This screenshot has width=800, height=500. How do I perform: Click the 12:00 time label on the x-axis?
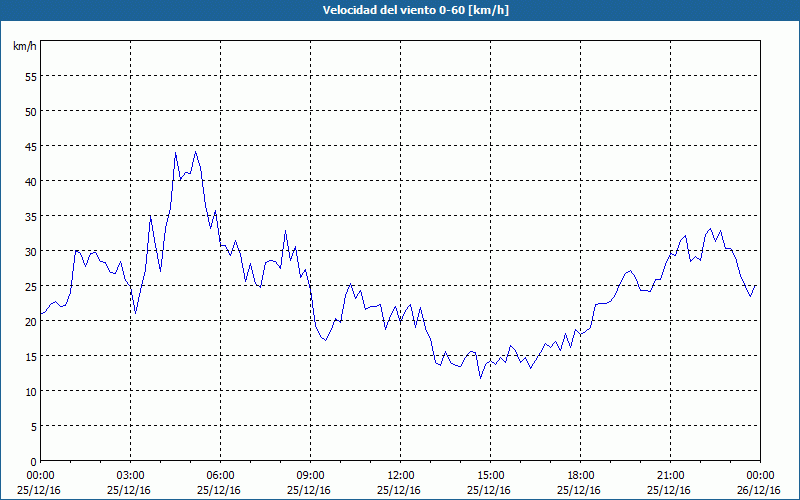coord(401,476)
